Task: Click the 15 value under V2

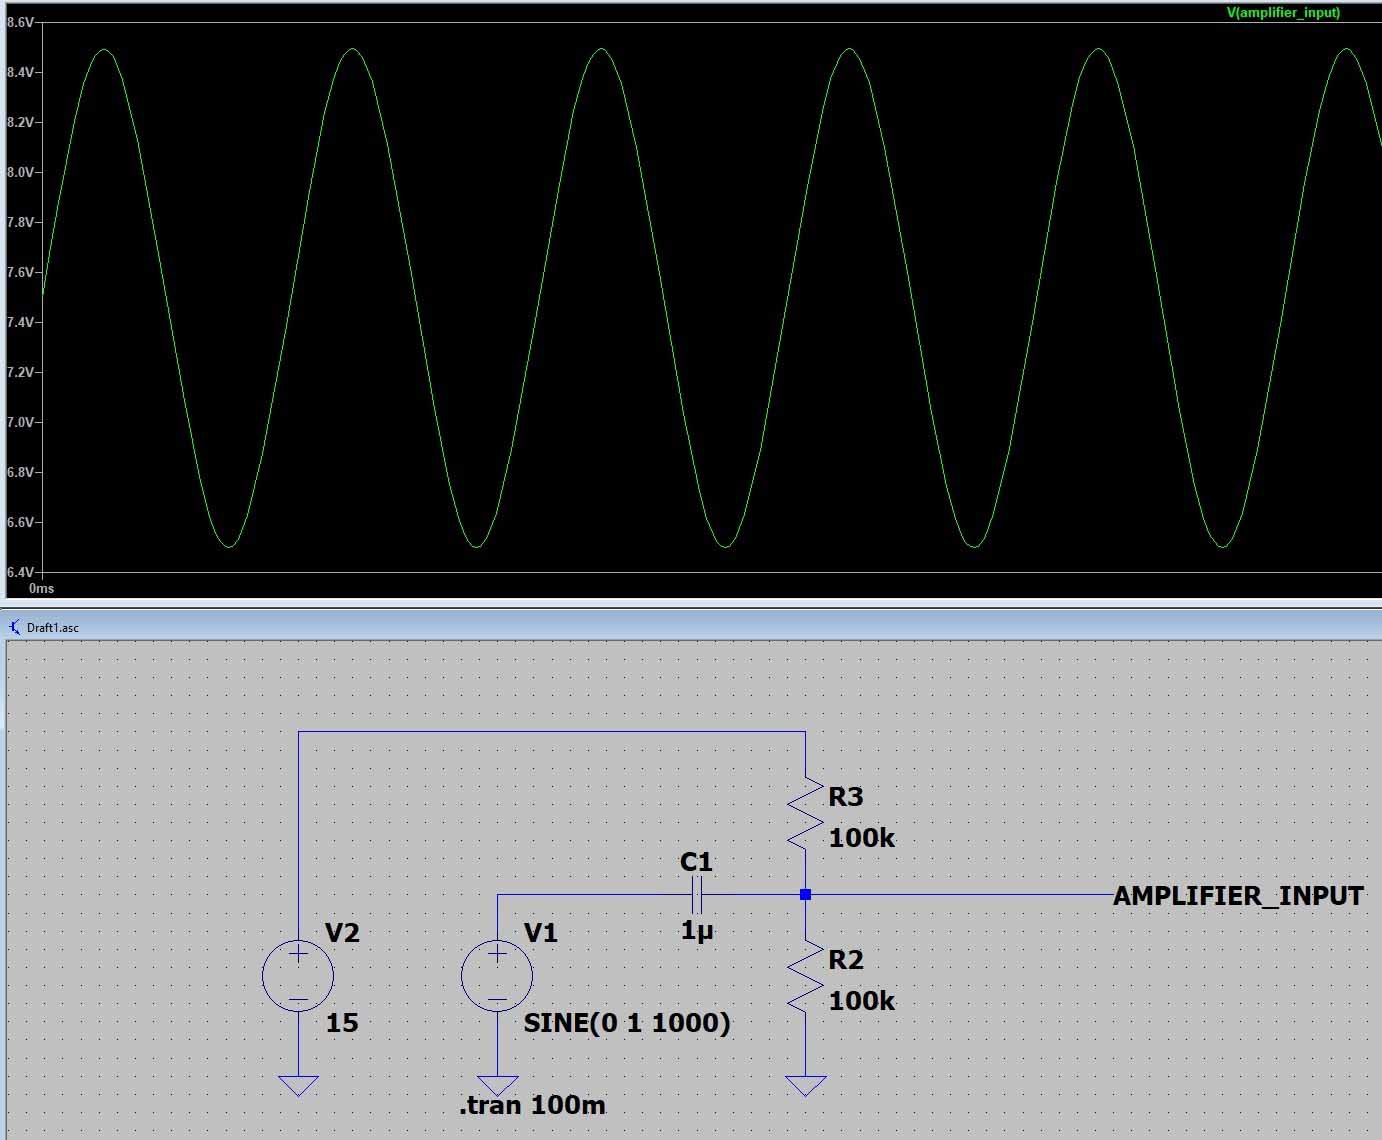Action: [x=342, y=1023]
